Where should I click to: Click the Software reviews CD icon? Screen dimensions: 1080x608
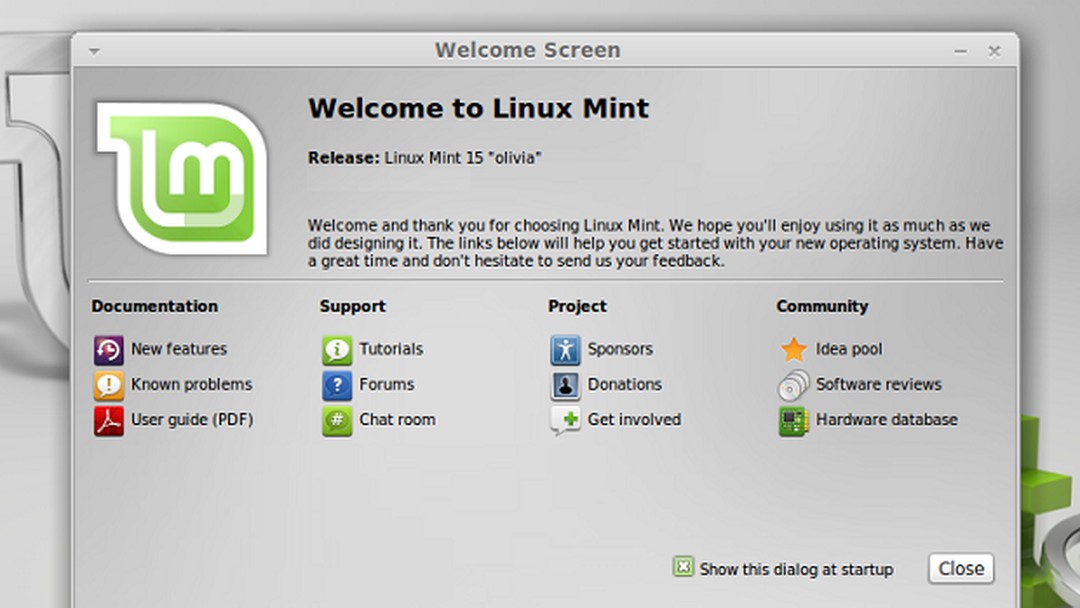tap(793, 385)
